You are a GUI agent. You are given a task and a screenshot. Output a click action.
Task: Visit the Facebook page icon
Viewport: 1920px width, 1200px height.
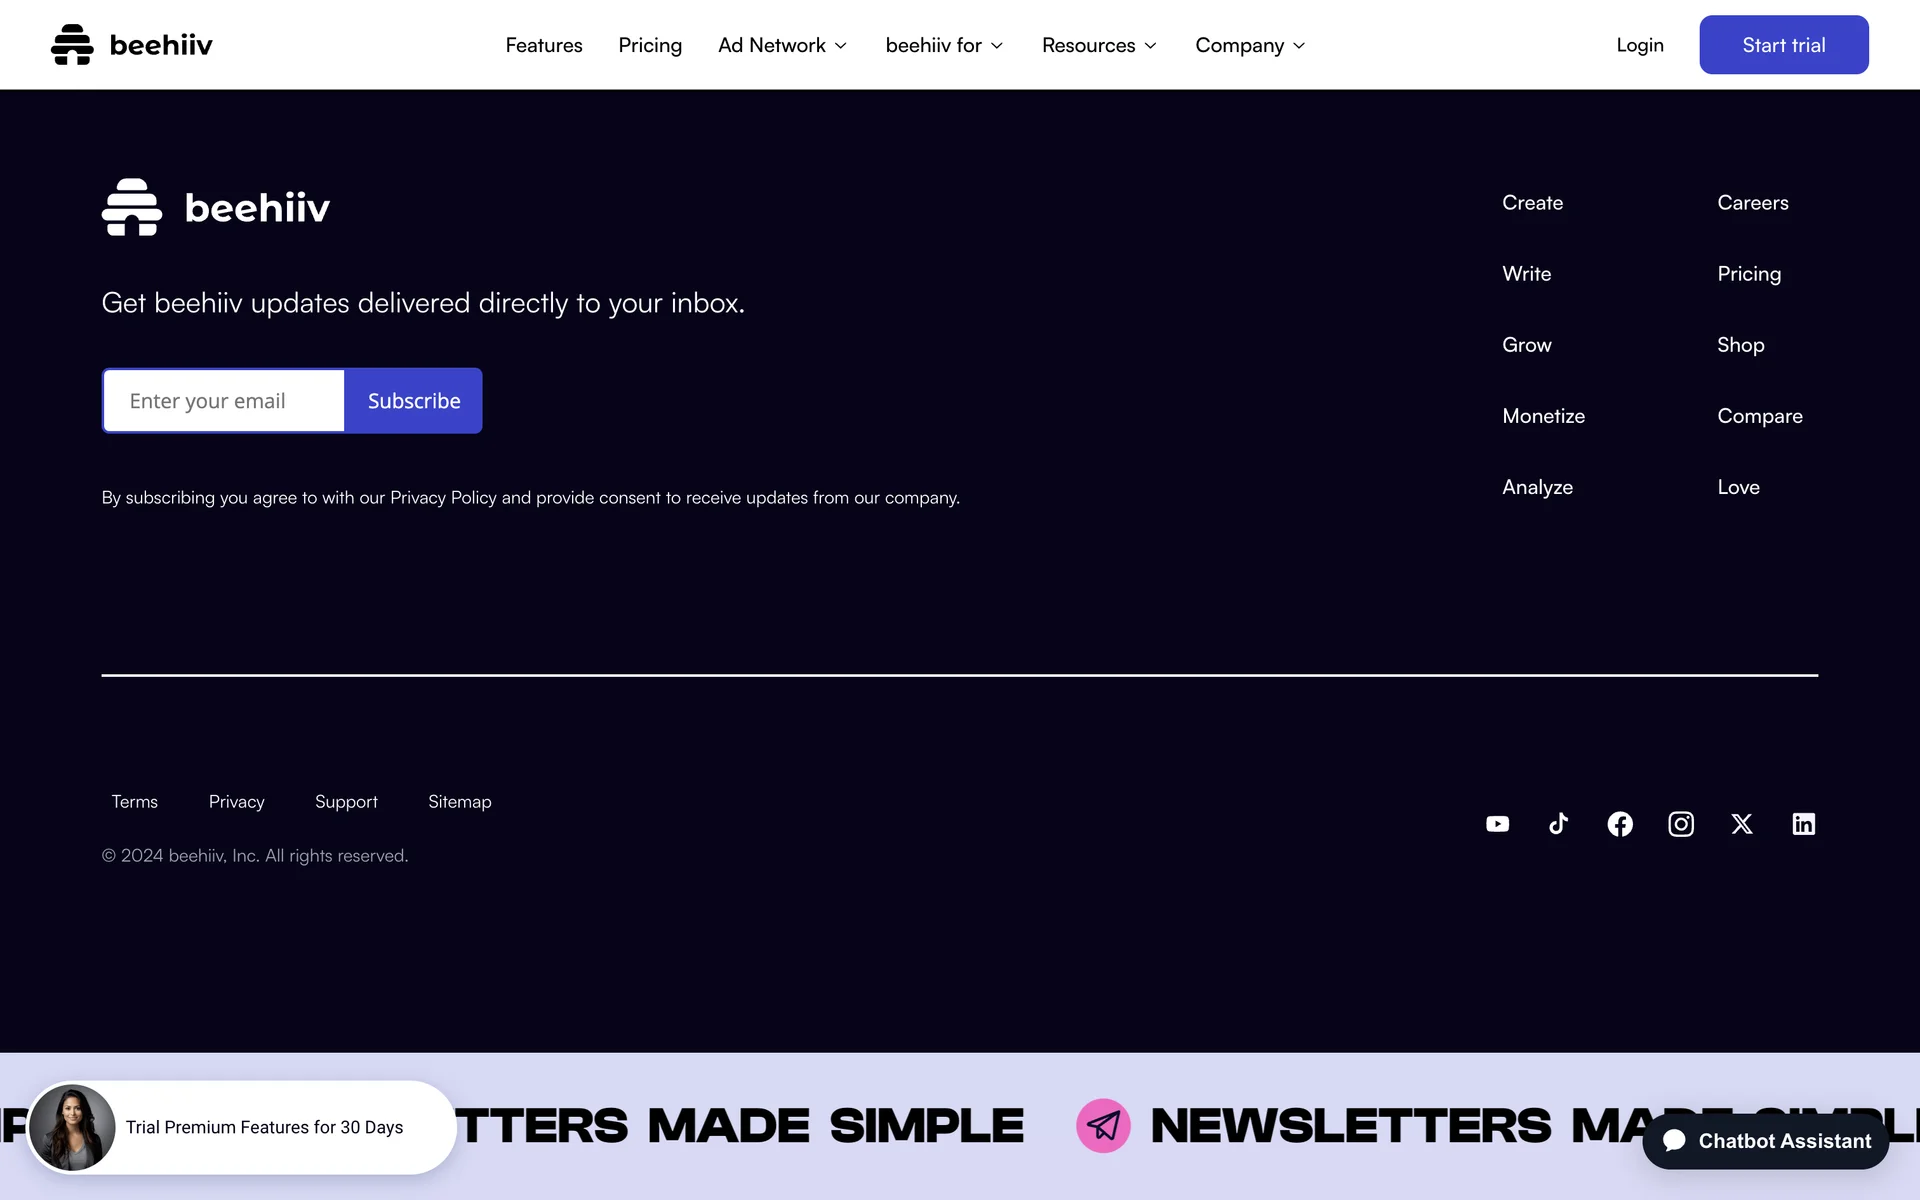(x=1620, y=824)
